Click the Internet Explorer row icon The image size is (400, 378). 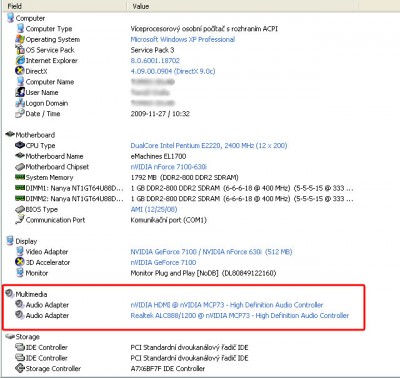20,60
